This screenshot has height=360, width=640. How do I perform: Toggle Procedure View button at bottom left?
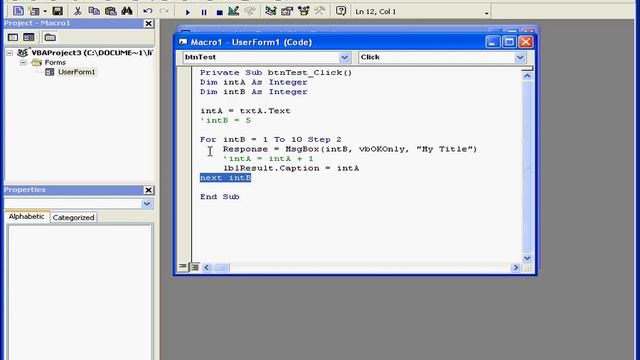pos(182,267)
